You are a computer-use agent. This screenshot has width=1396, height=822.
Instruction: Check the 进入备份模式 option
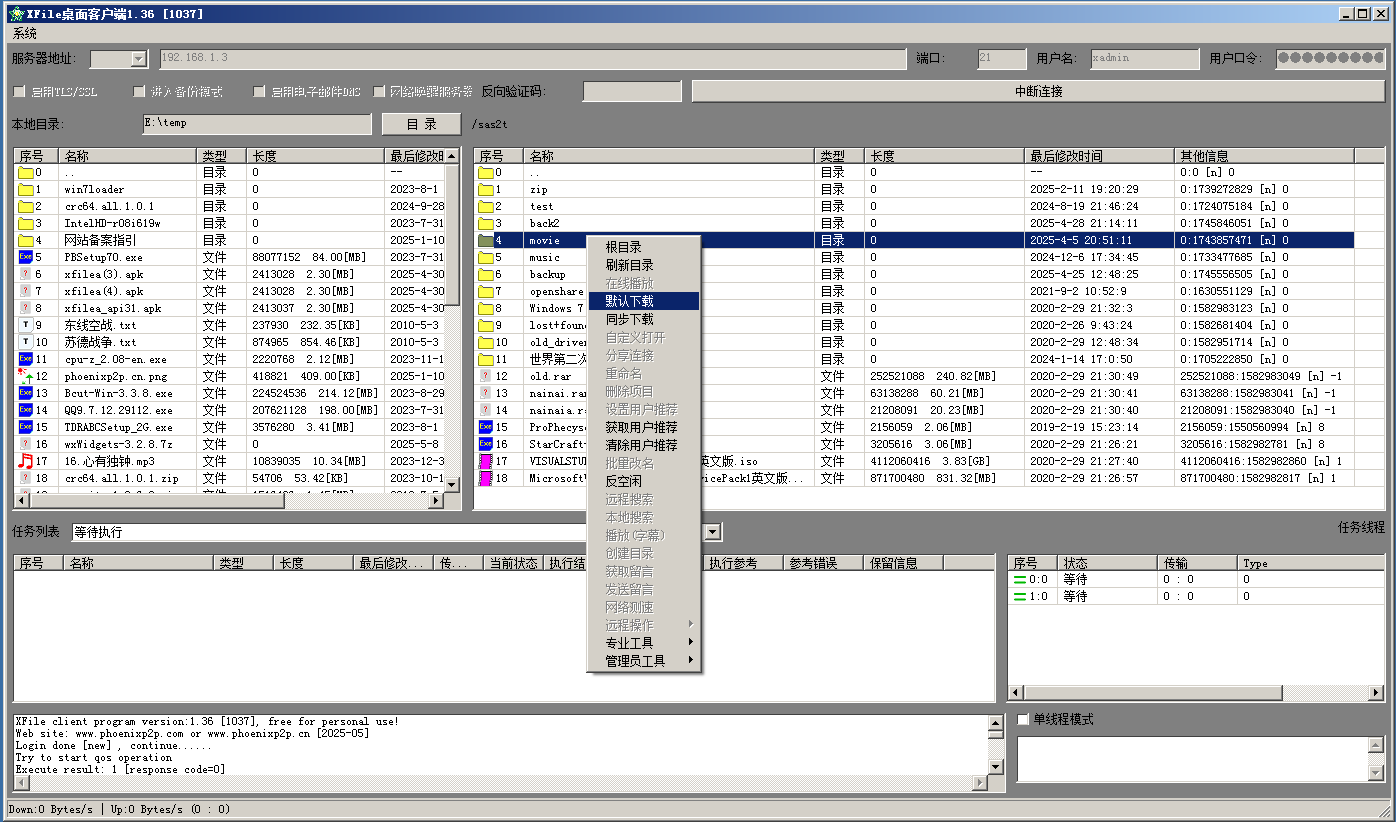[139, 92]
